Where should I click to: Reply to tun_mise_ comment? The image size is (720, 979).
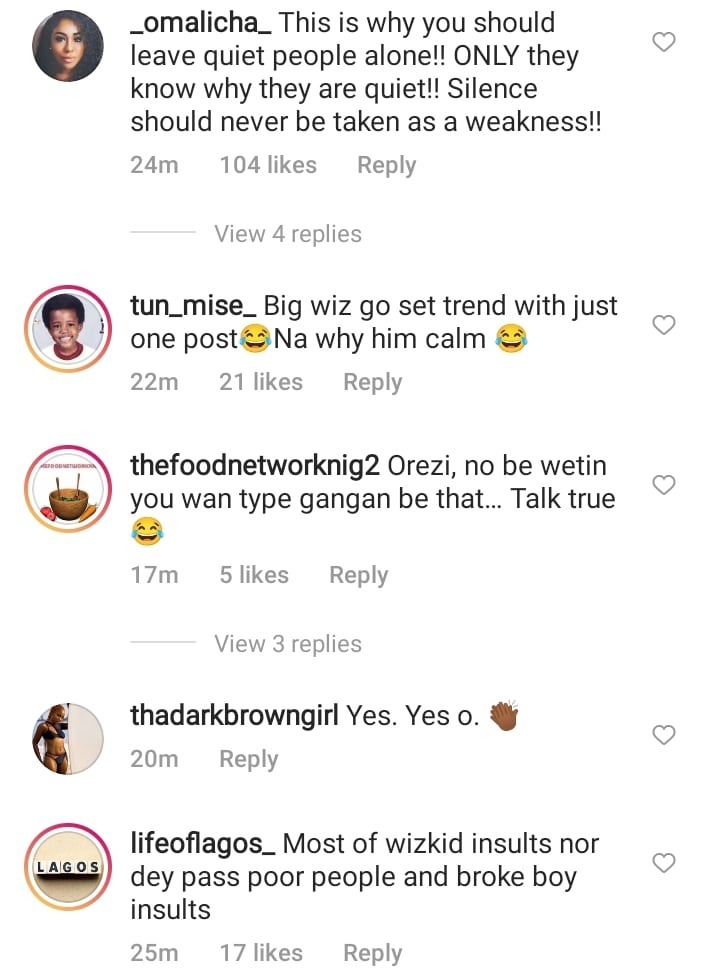372,382
